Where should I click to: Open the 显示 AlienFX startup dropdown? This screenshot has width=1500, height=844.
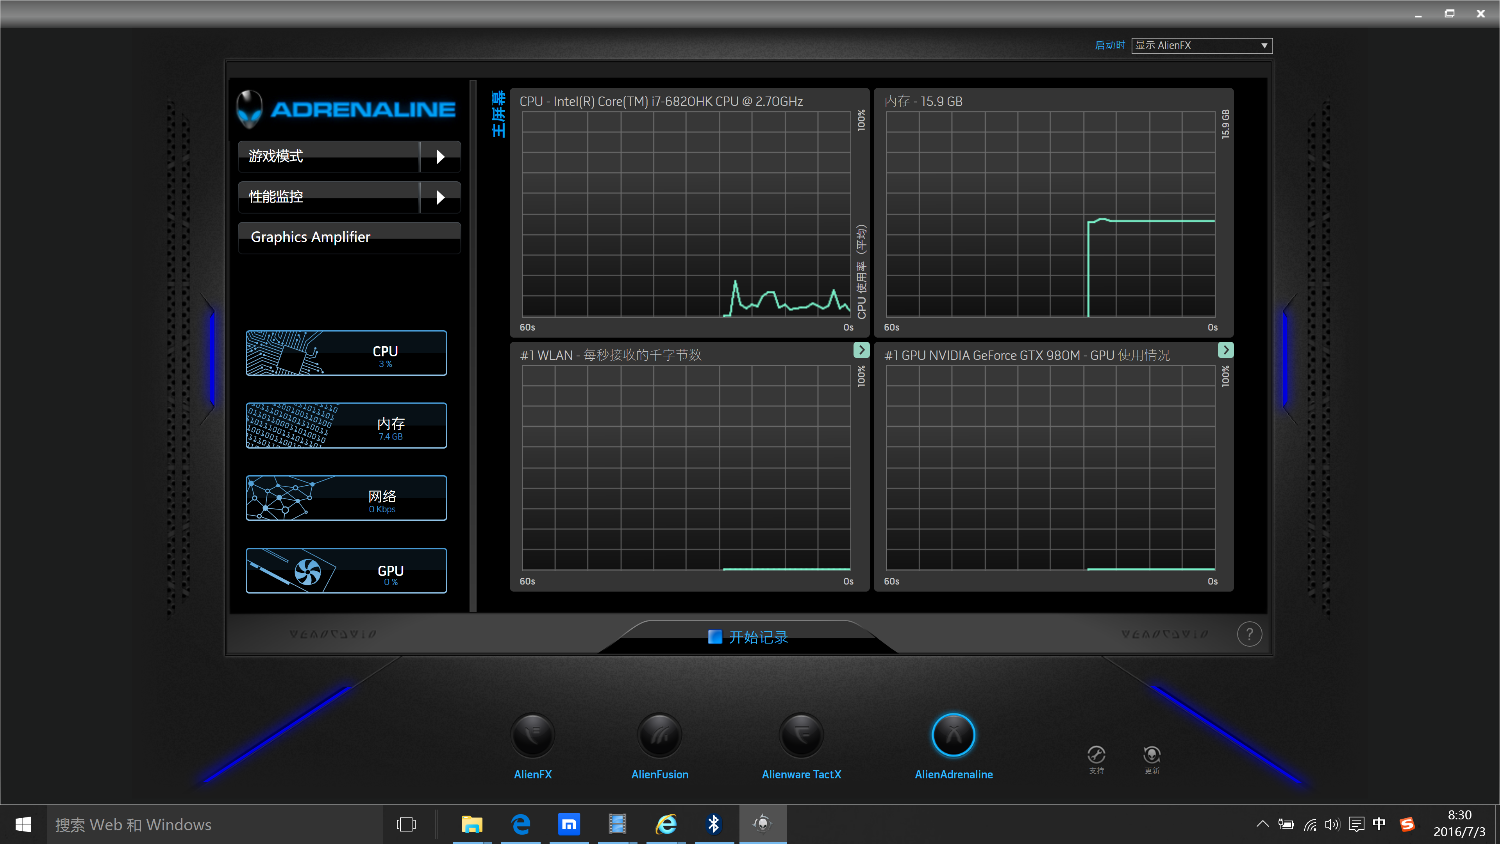coord(1202,45)
